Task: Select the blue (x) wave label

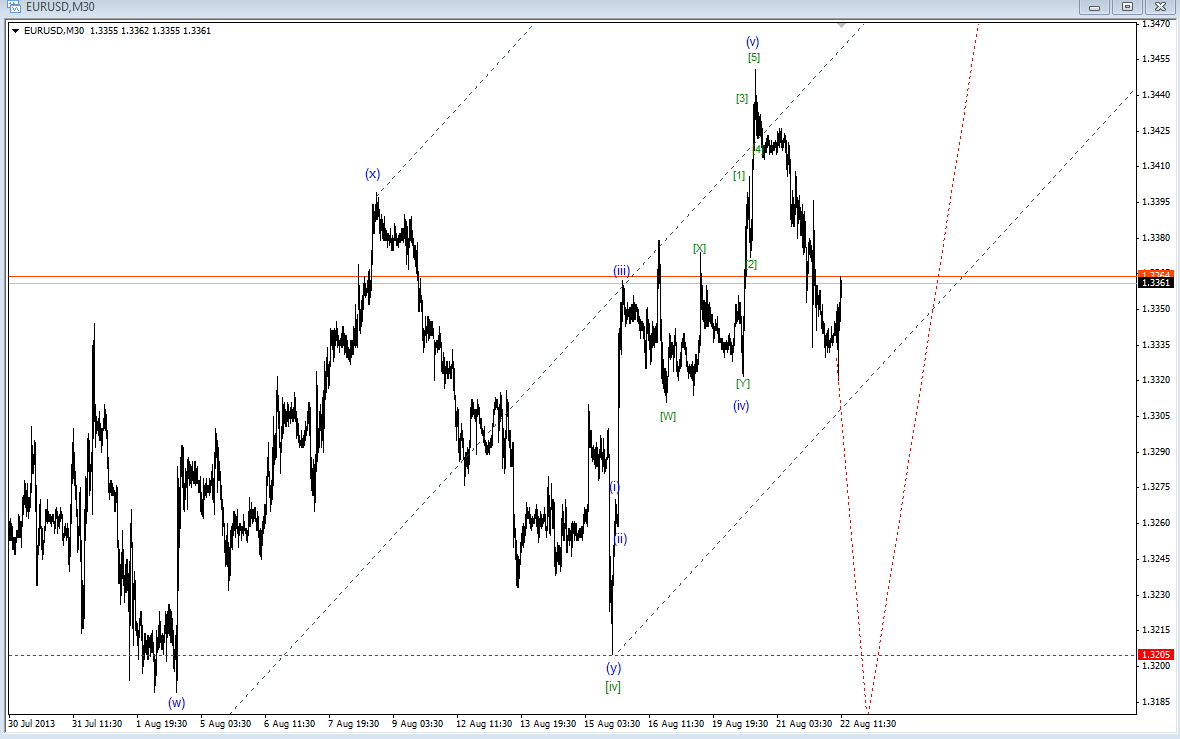Action: tap(373, 174)
